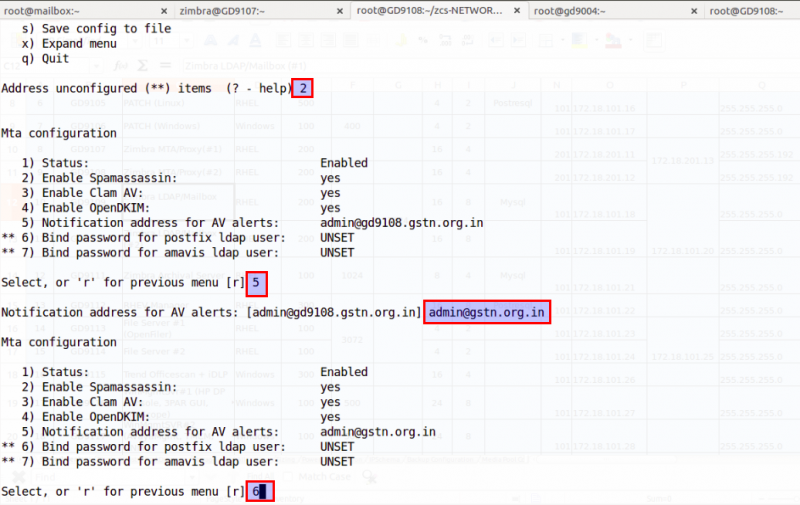Close the root@gd9004:~ tab

point(694,11)
